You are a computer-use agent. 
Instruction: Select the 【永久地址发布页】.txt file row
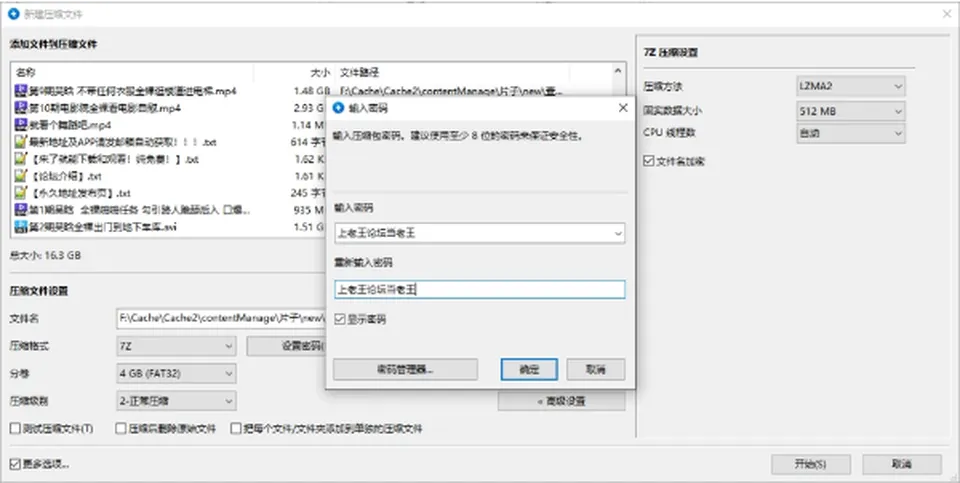[x=168, y=193]
